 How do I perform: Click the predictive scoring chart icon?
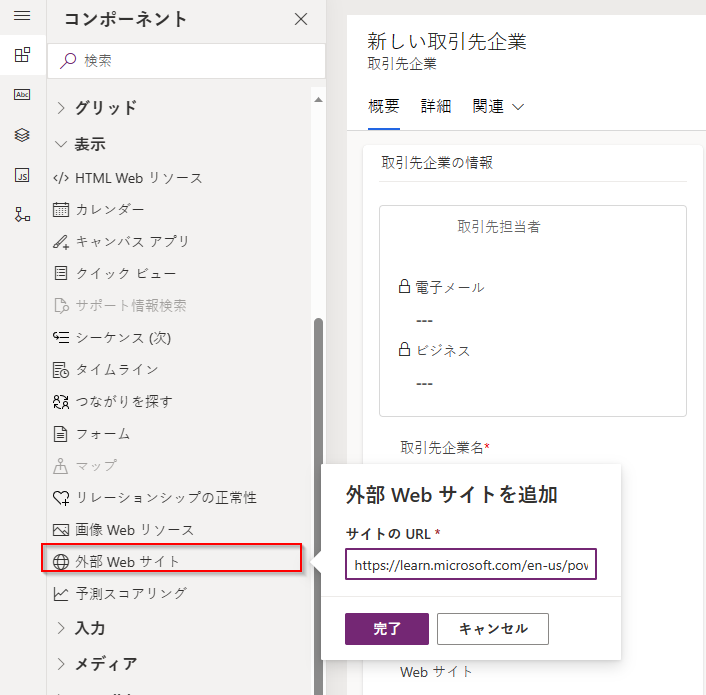click(x=61, y=594)
